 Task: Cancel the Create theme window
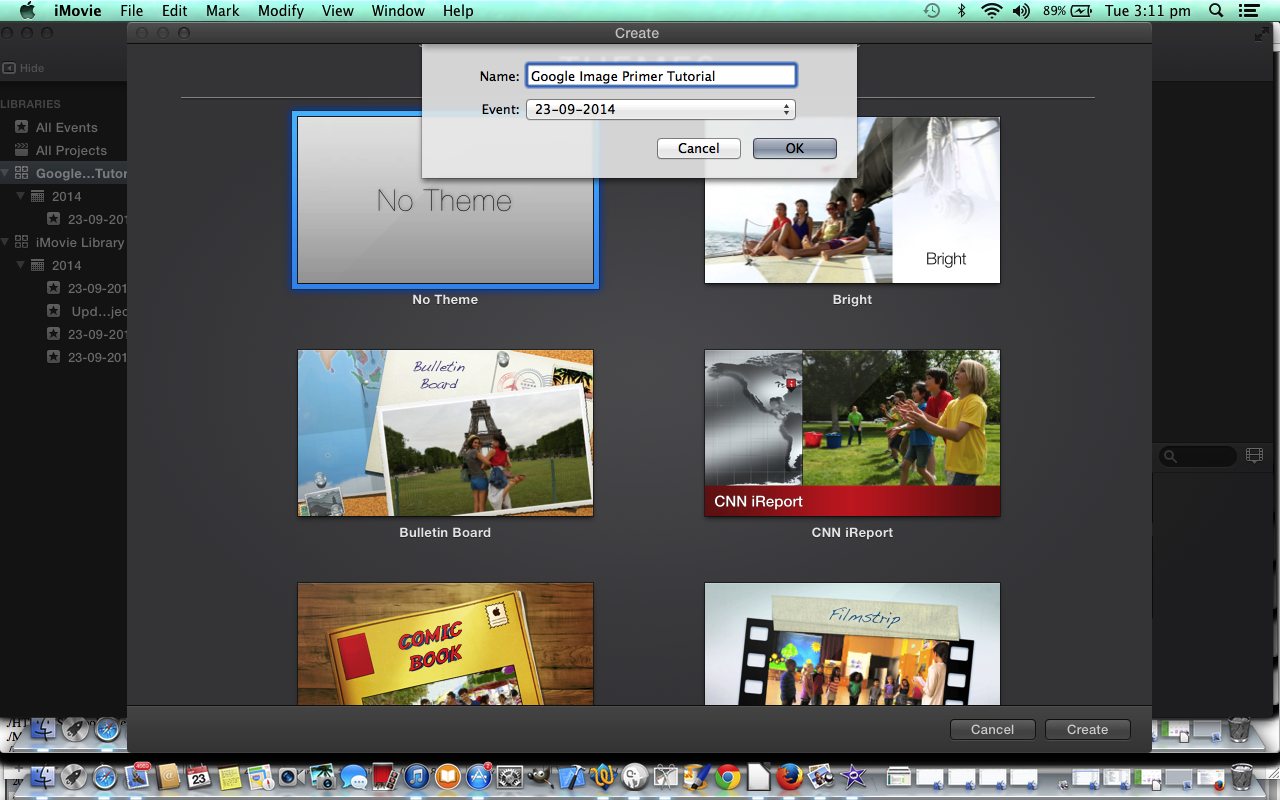pyautogui.click(x=992, y=729)
